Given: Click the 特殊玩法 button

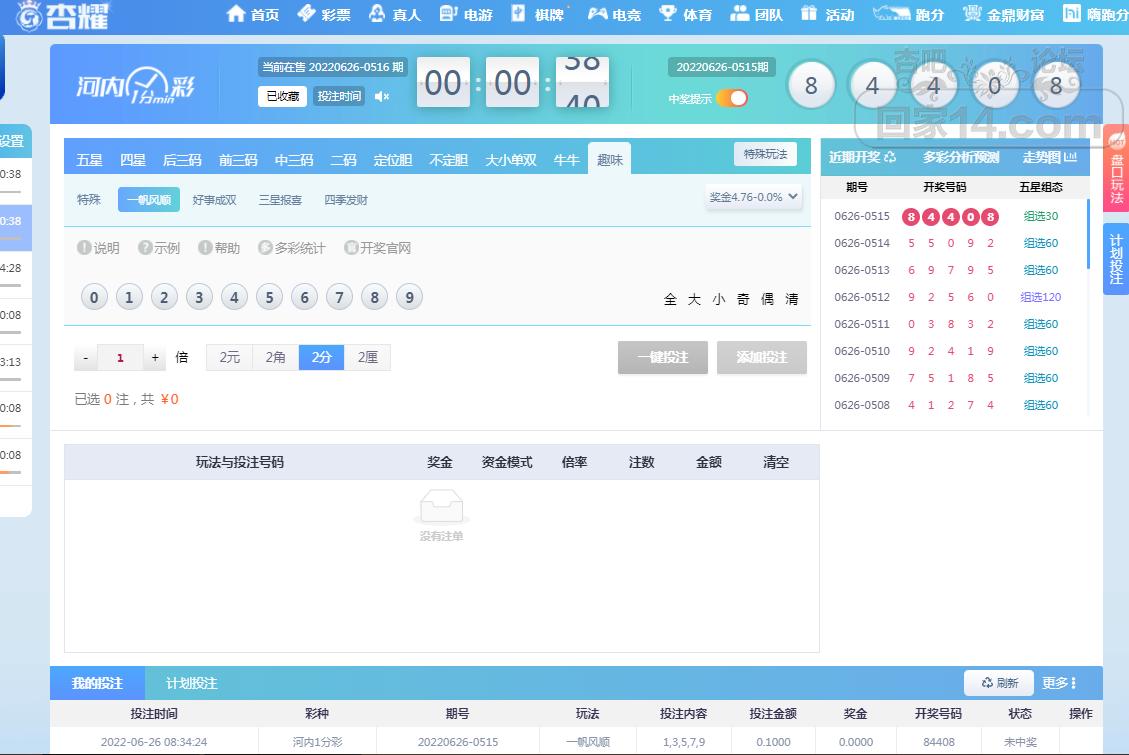Looking at the screenshot, I should coord(765,154).
